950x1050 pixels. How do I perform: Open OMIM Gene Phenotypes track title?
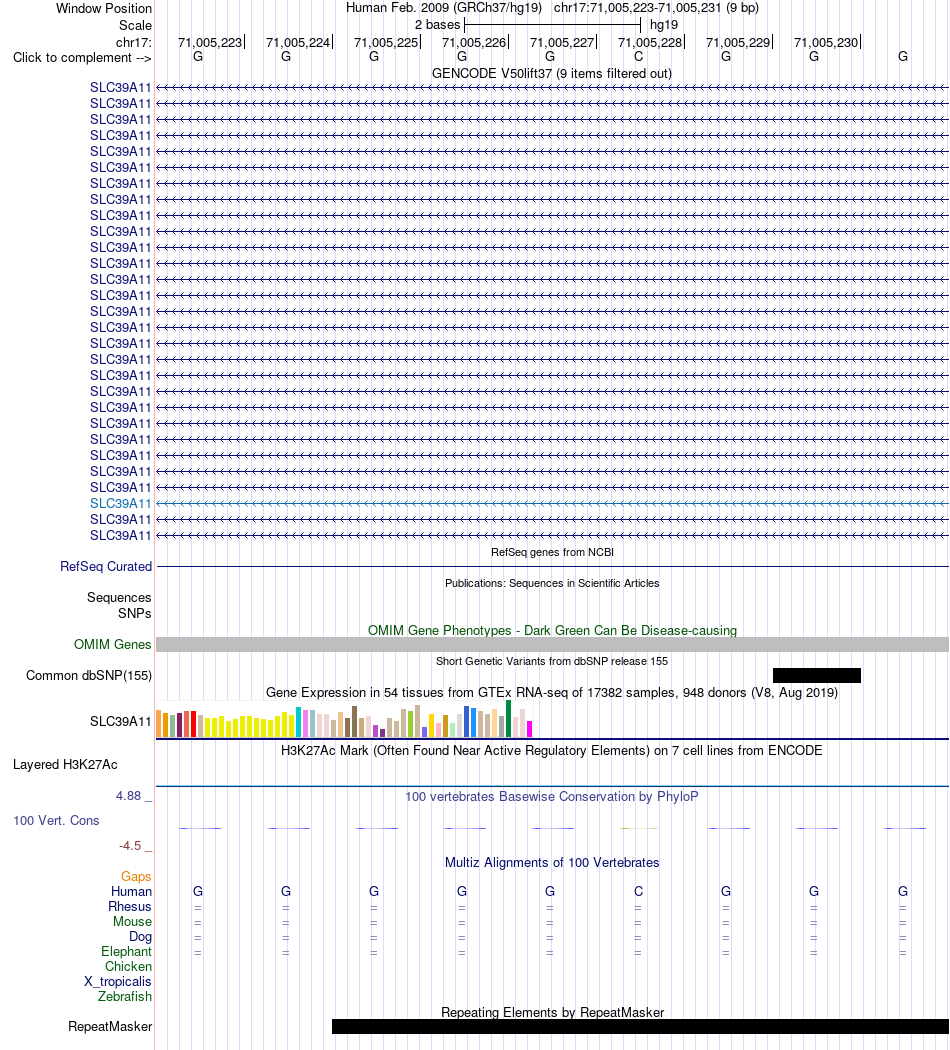[552, 631]
